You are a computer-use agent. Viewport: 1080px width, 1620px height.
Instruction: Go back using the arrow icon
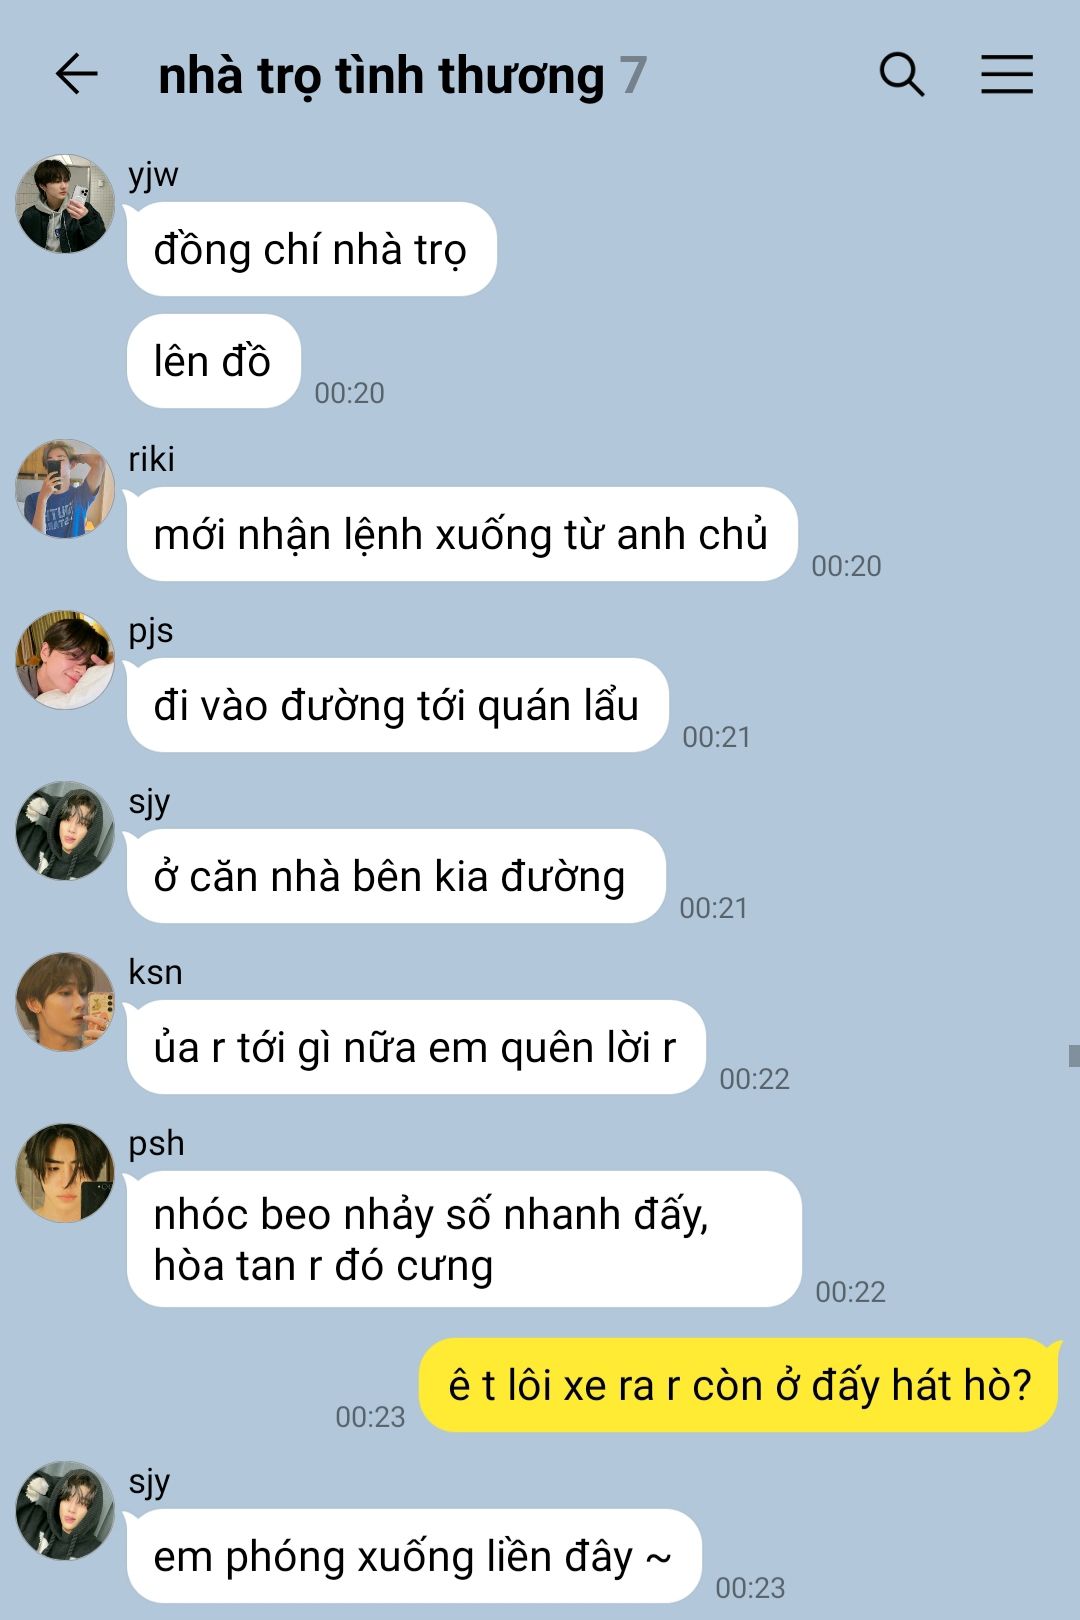[76, 75]
